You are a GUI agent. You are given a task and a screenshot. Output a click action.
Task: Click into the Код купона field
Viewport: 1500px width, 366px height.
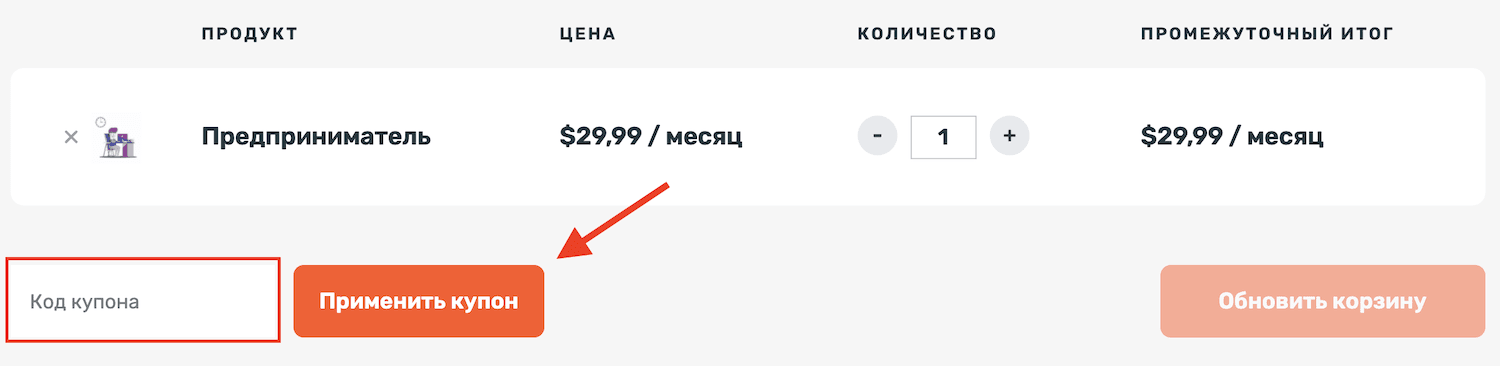[x=143, y=301]
